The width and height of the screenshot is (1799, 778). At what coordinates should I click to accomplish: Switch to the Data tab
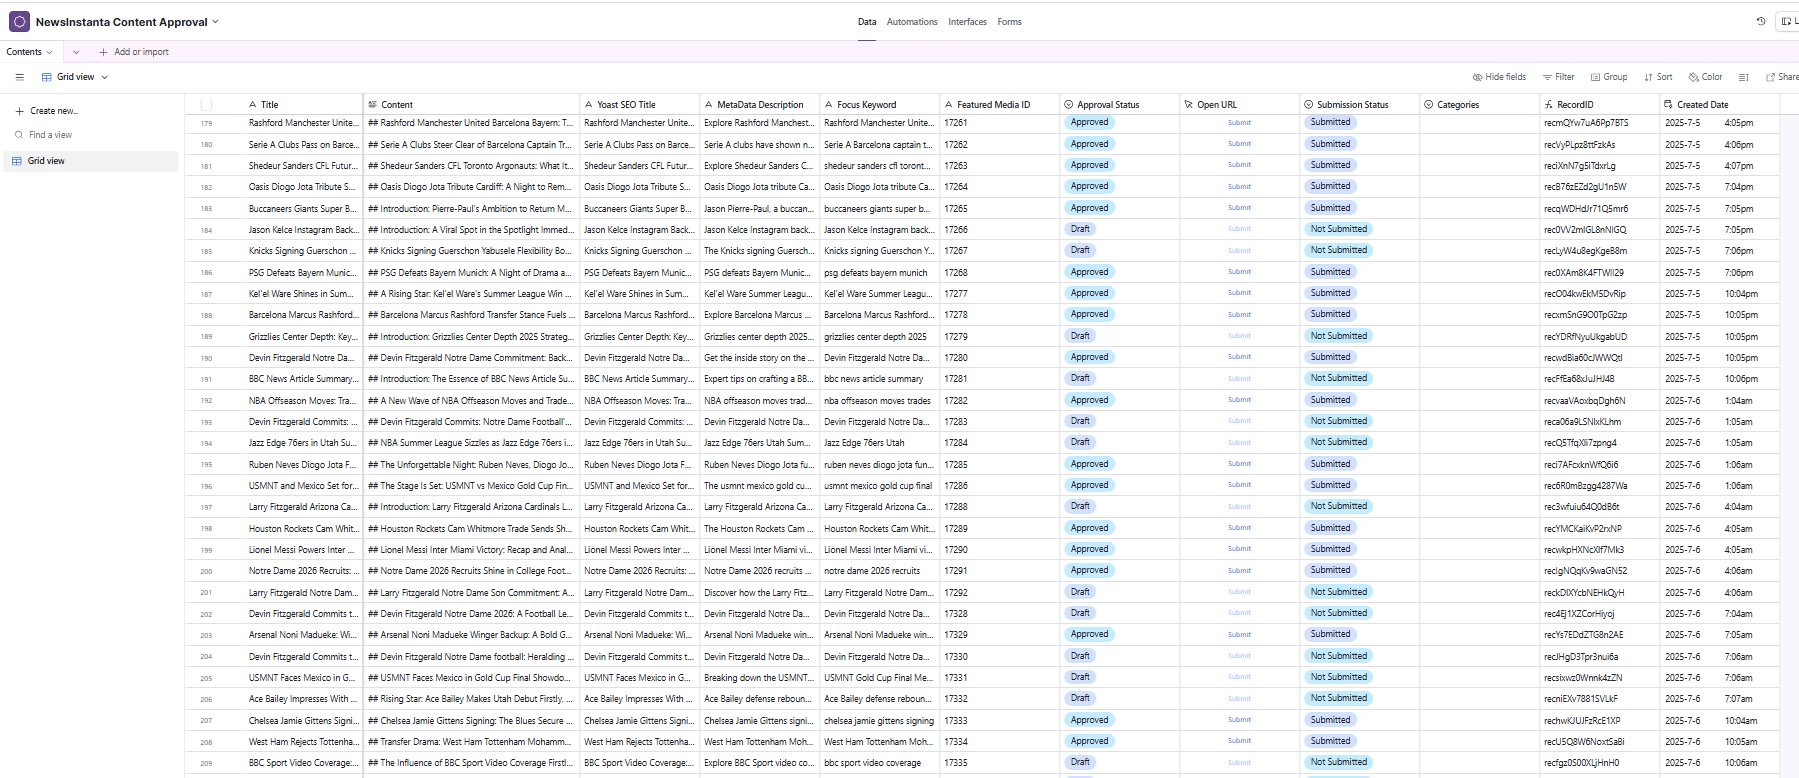pyautogui.click(x=867, y=22)
